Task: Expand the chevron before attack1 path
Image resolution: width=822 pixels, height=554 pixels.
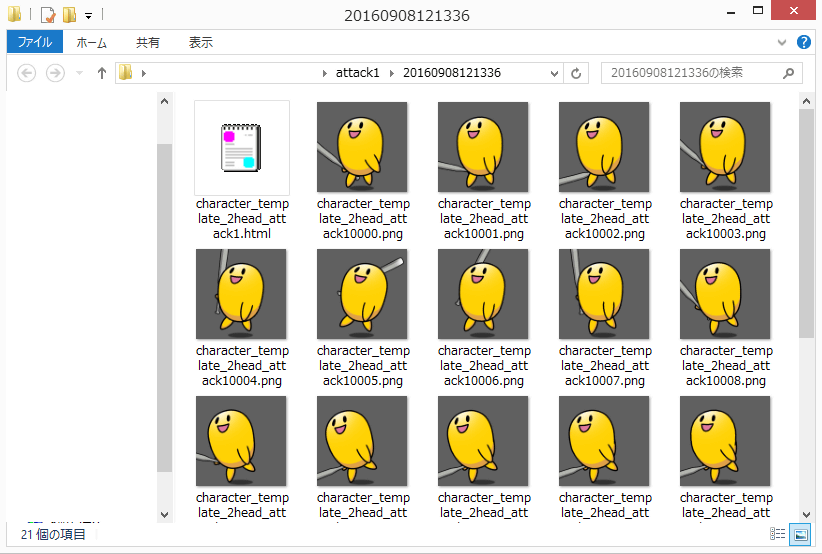Action: point(325,73)
